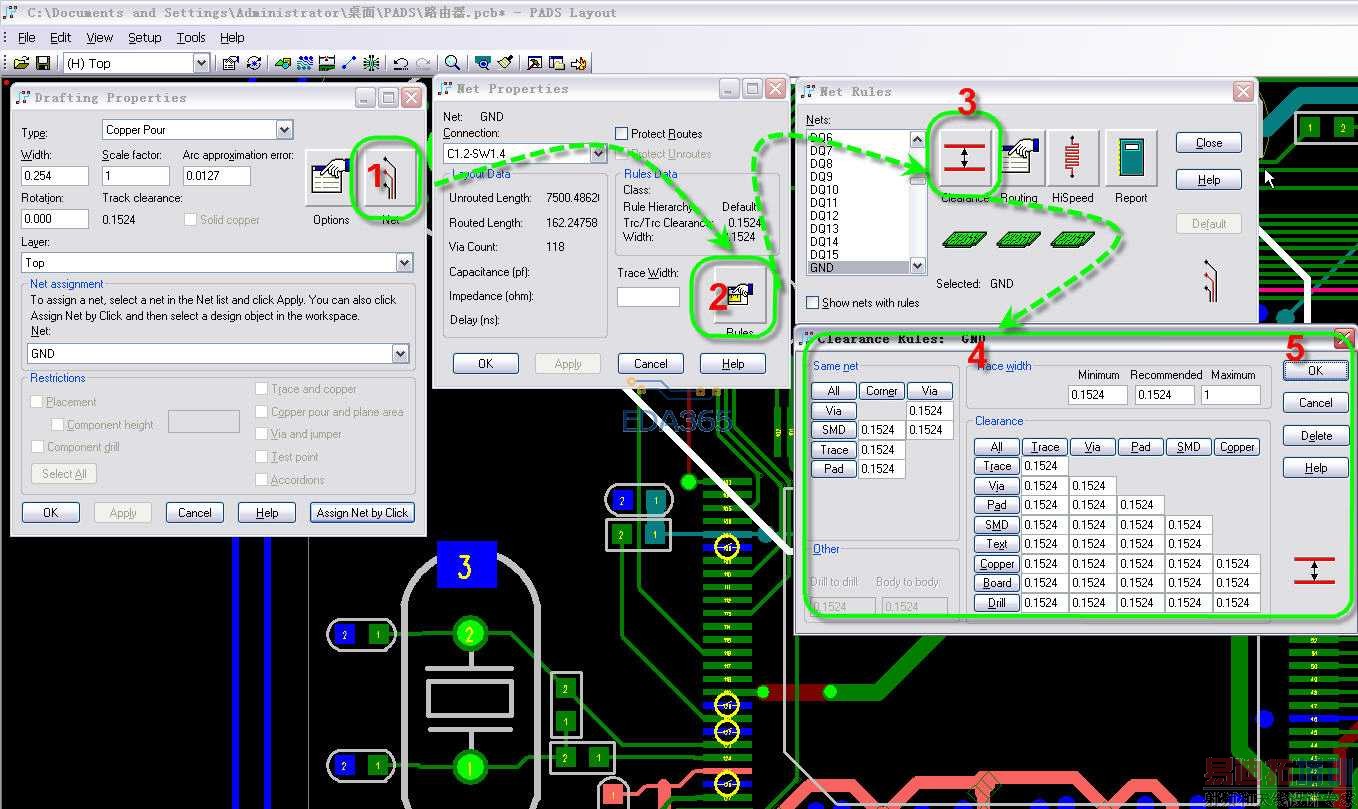
Task: Redraw the screen with the brush icon
Action: (505, 63)
